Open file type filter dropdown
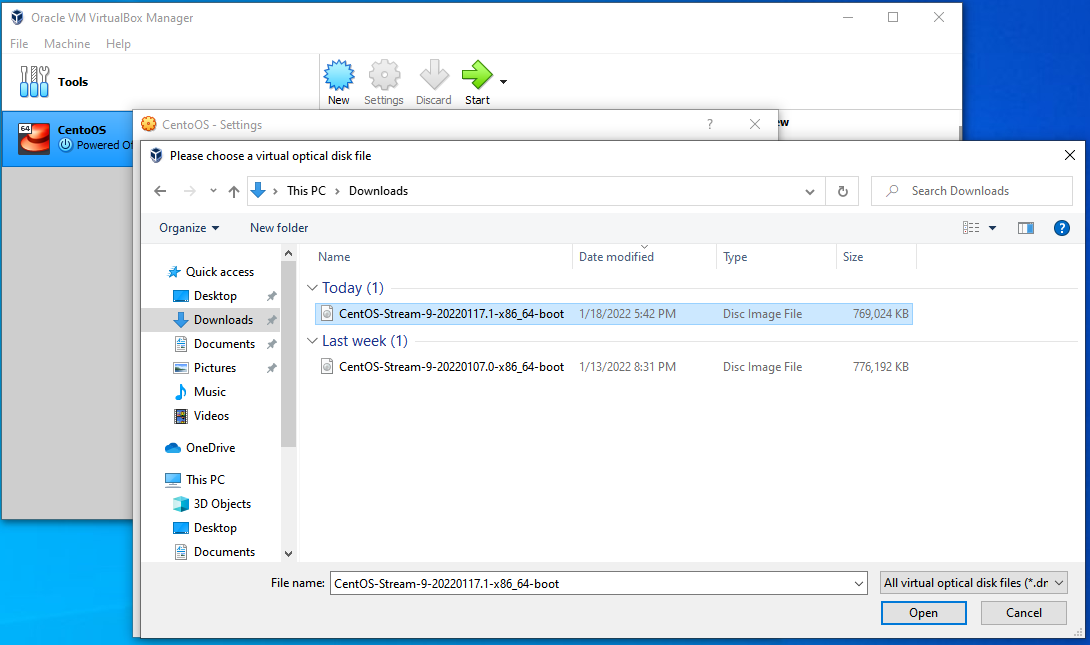 pos(973,583)
